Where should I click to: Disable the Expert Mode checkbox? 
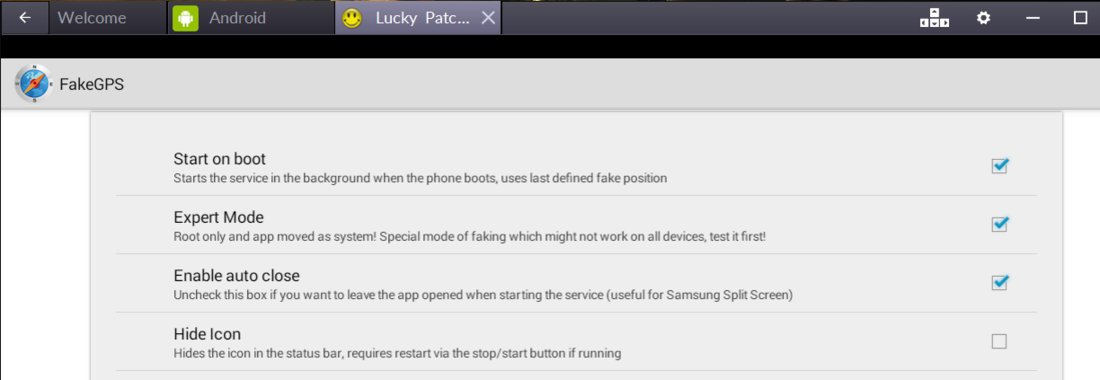tap(1000, 224)
